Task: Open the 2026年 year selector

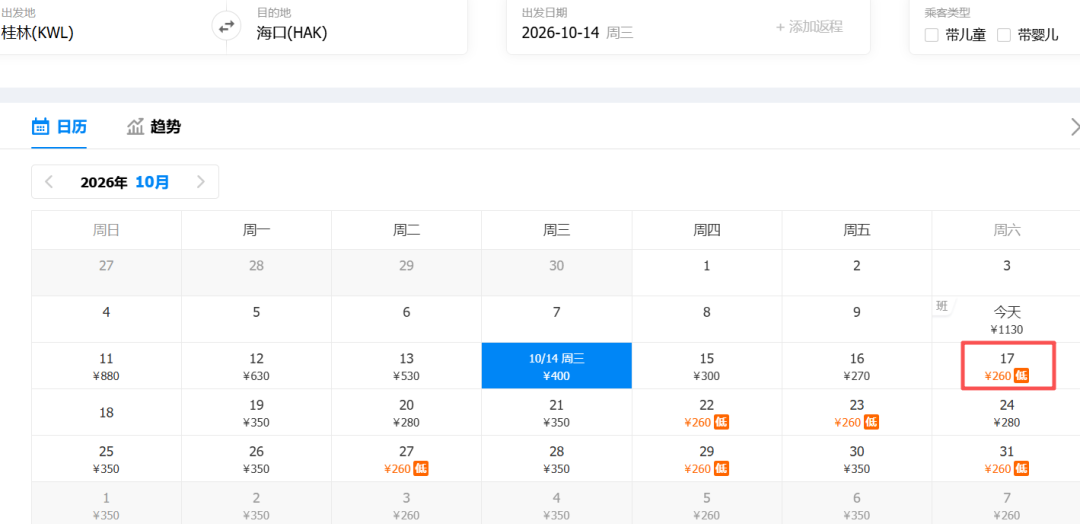Action: coord(104,182)
